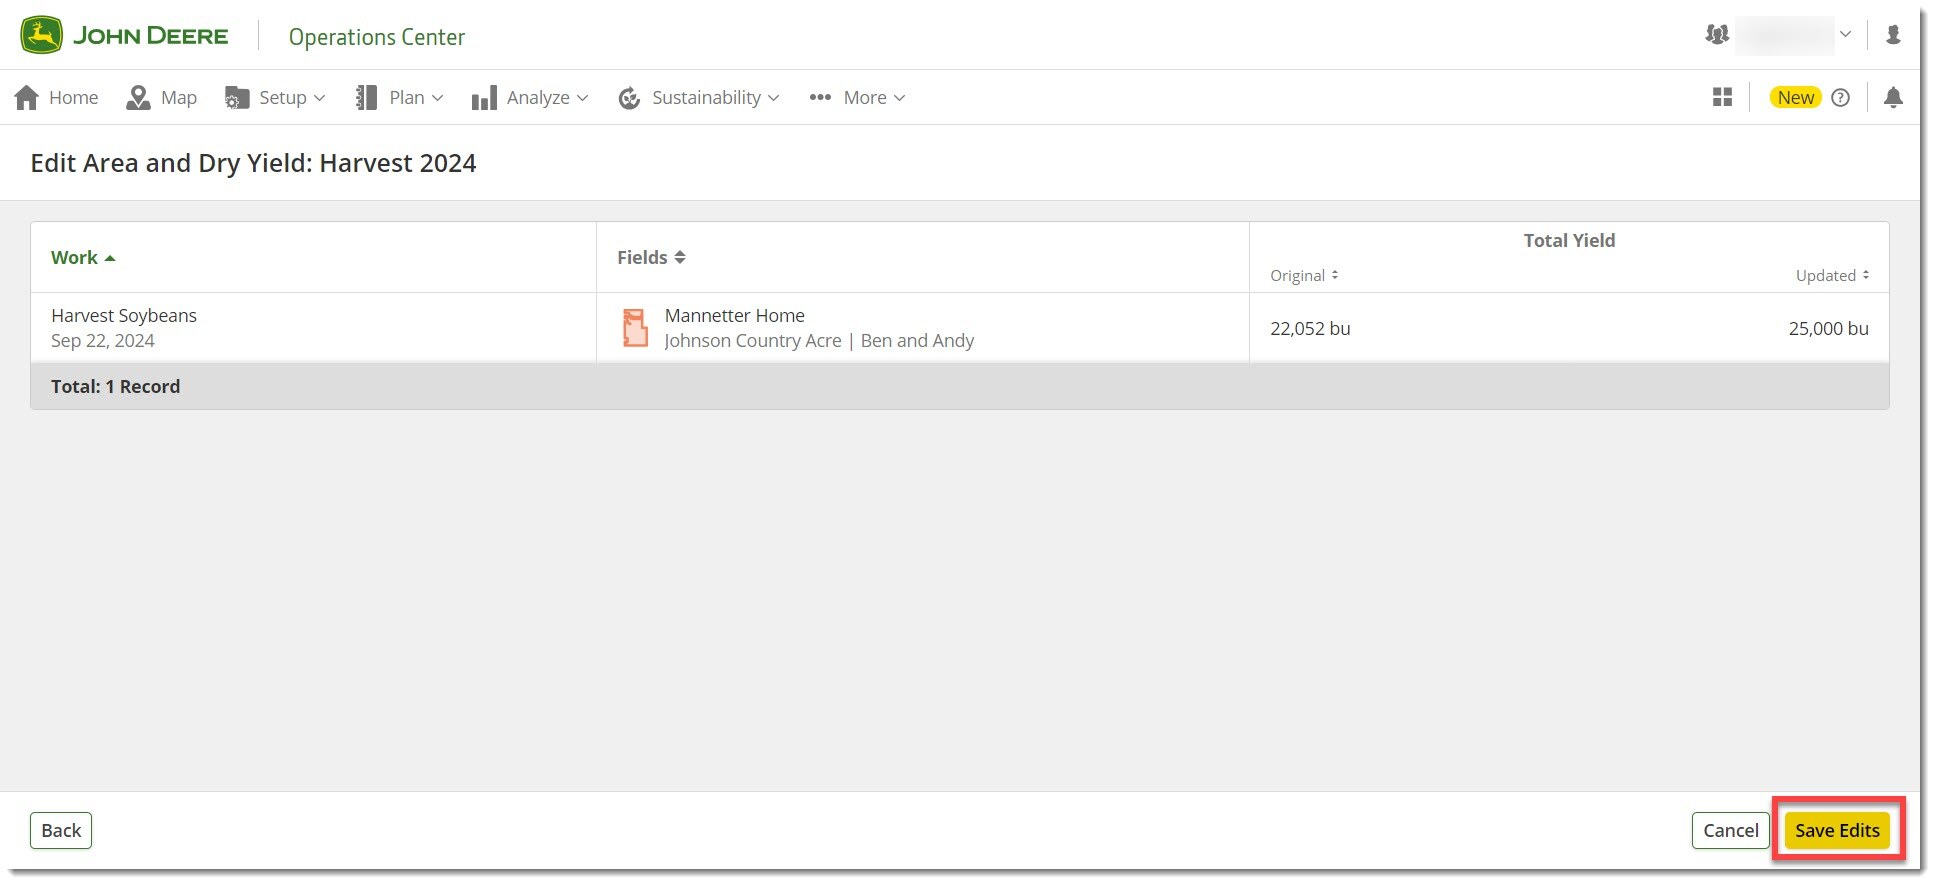This screenshot has height=884, width=1935.
Task: Open the Analyze menu
Action: coord(530,97)
